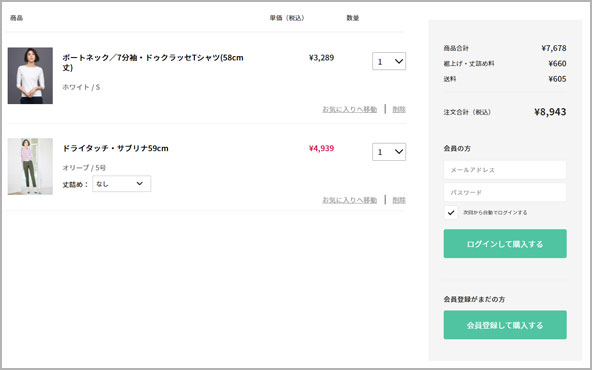
Task: Move the white T-shirt to favorites
Action: click(349, 109)
